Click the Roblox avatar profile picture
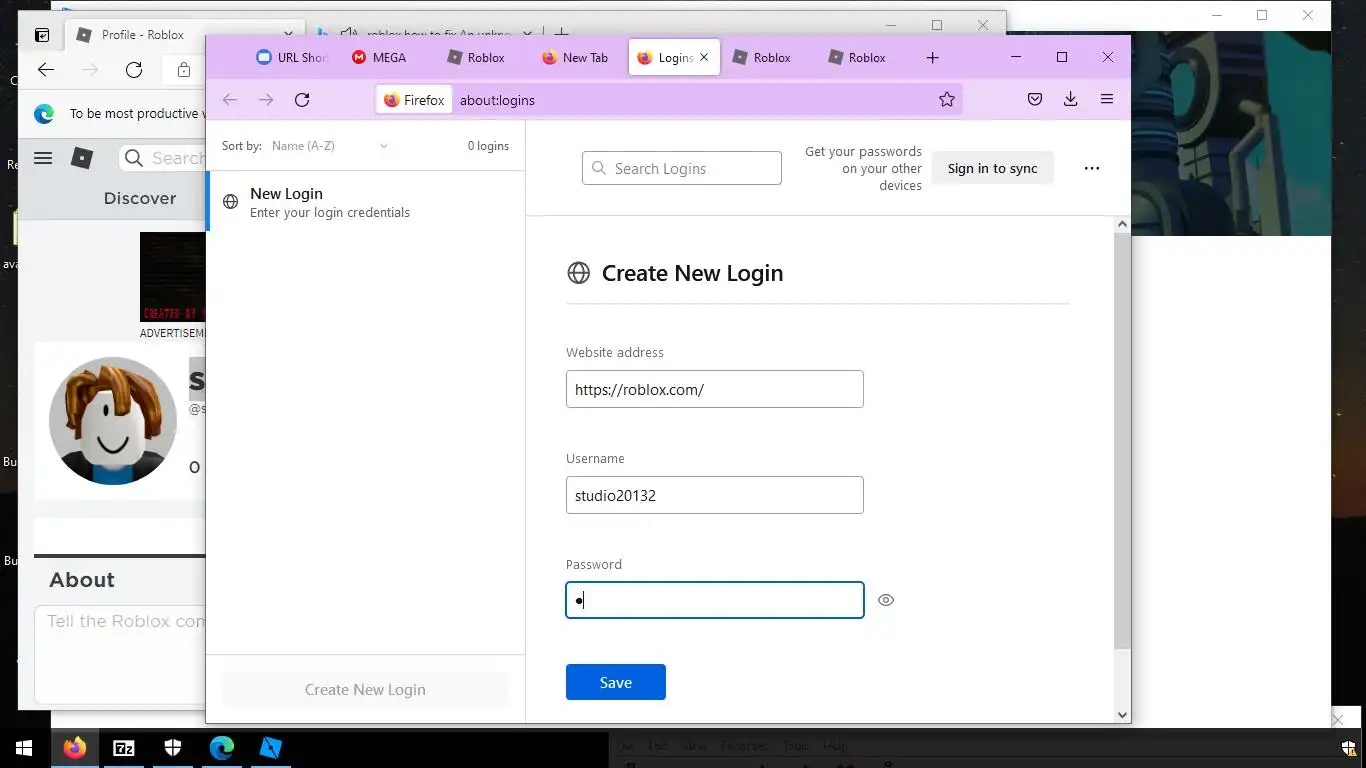Screen dimensions: 1366x768 (113, 421)
